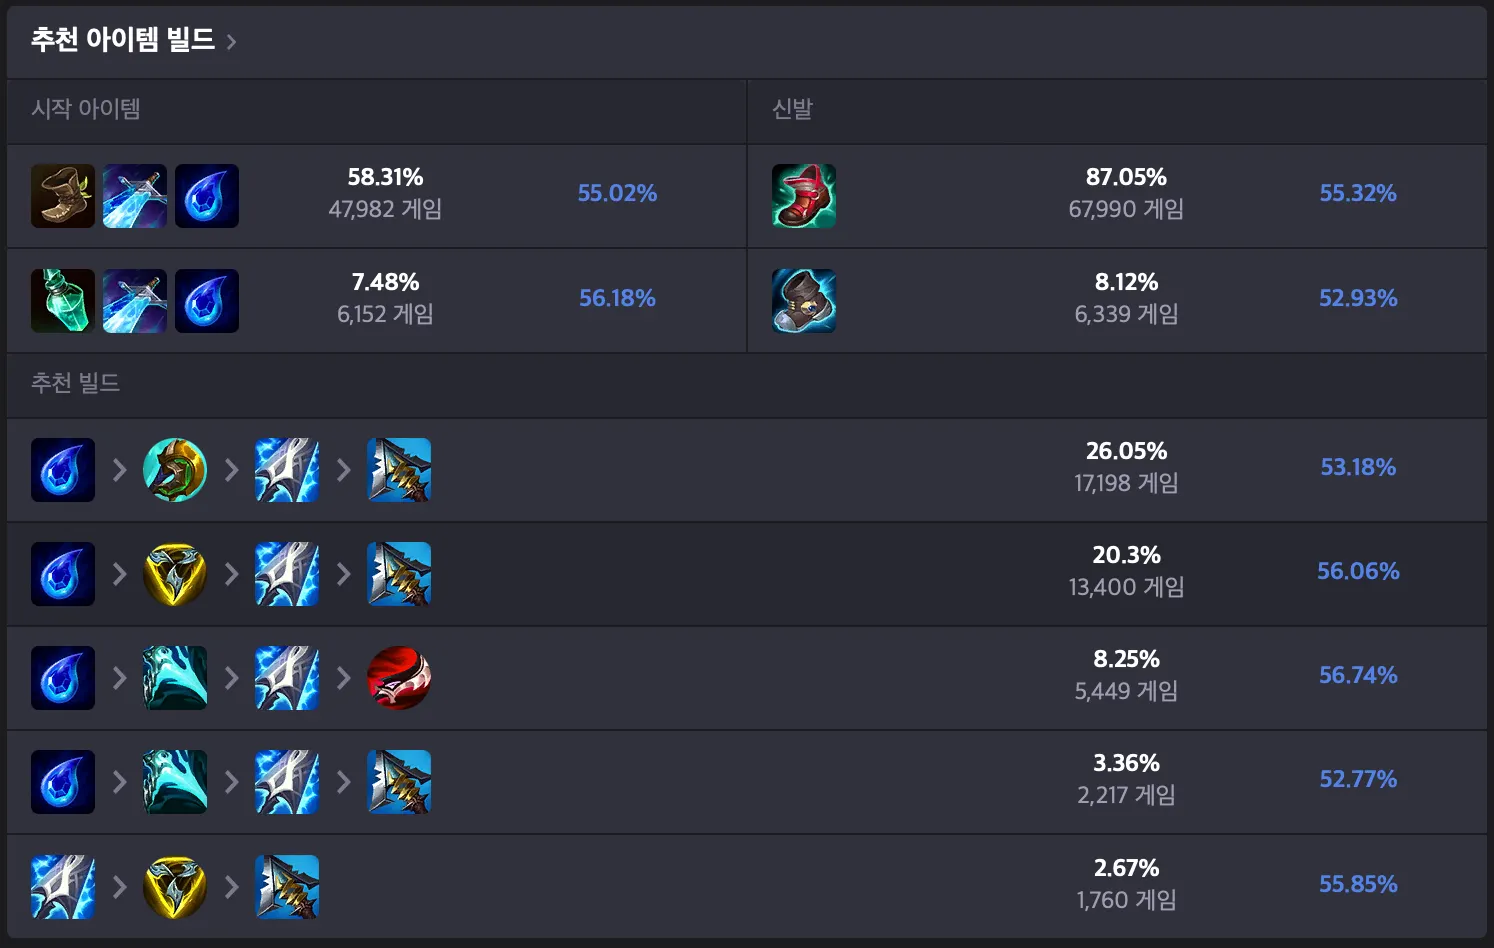Click the 56.74% win rate in third build
The image size is (1494, 948).
pyautogui.click(x=1357, y=675)
